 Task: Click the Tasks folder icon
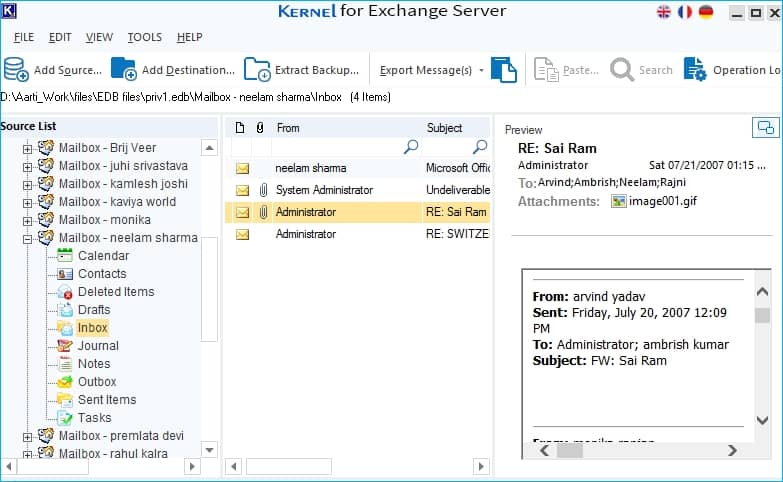65,418
